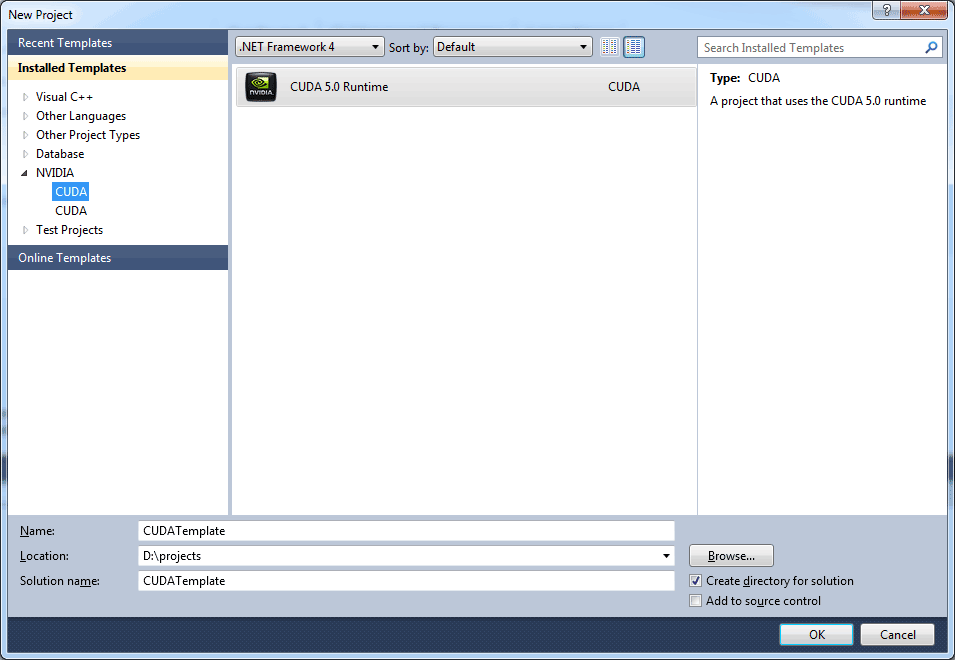This screenshot has width=955, height=660.
Task: Click the OK button
Action: pyautogui.click(x=816, y=634)
